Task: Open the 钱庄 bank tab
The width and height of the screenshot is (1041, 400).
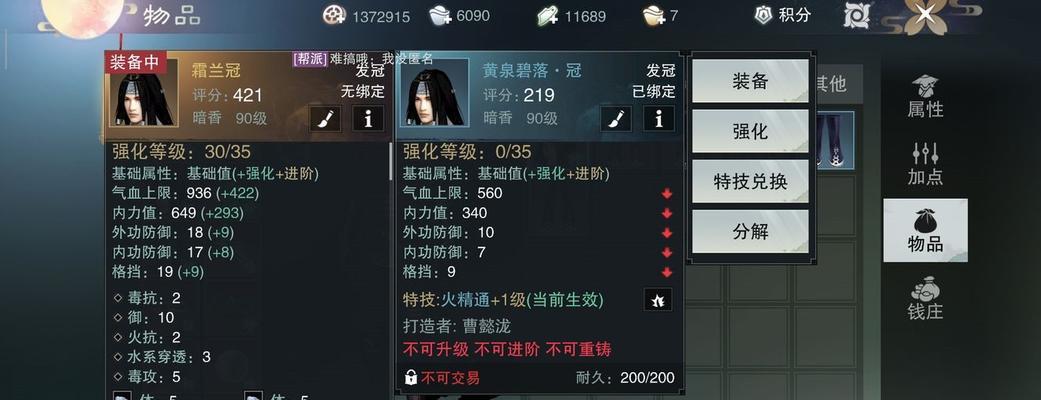Action: pos(925,298)
